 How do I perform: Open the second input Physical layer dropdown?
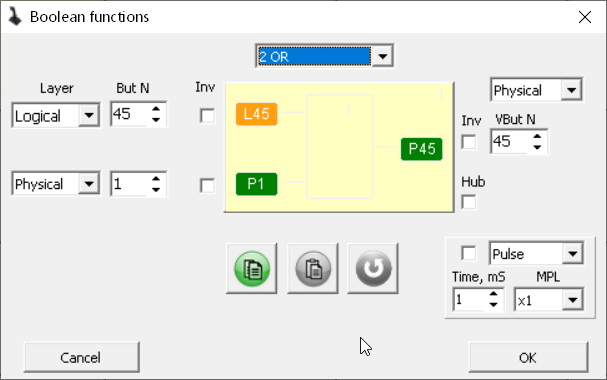click(x=89, y=183)
